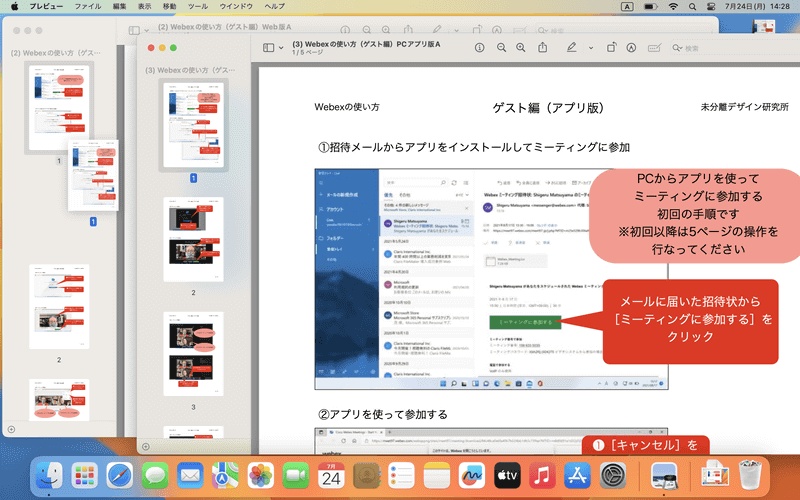
Task: Open Reminders from the Dock
Action: pos(402,476)
